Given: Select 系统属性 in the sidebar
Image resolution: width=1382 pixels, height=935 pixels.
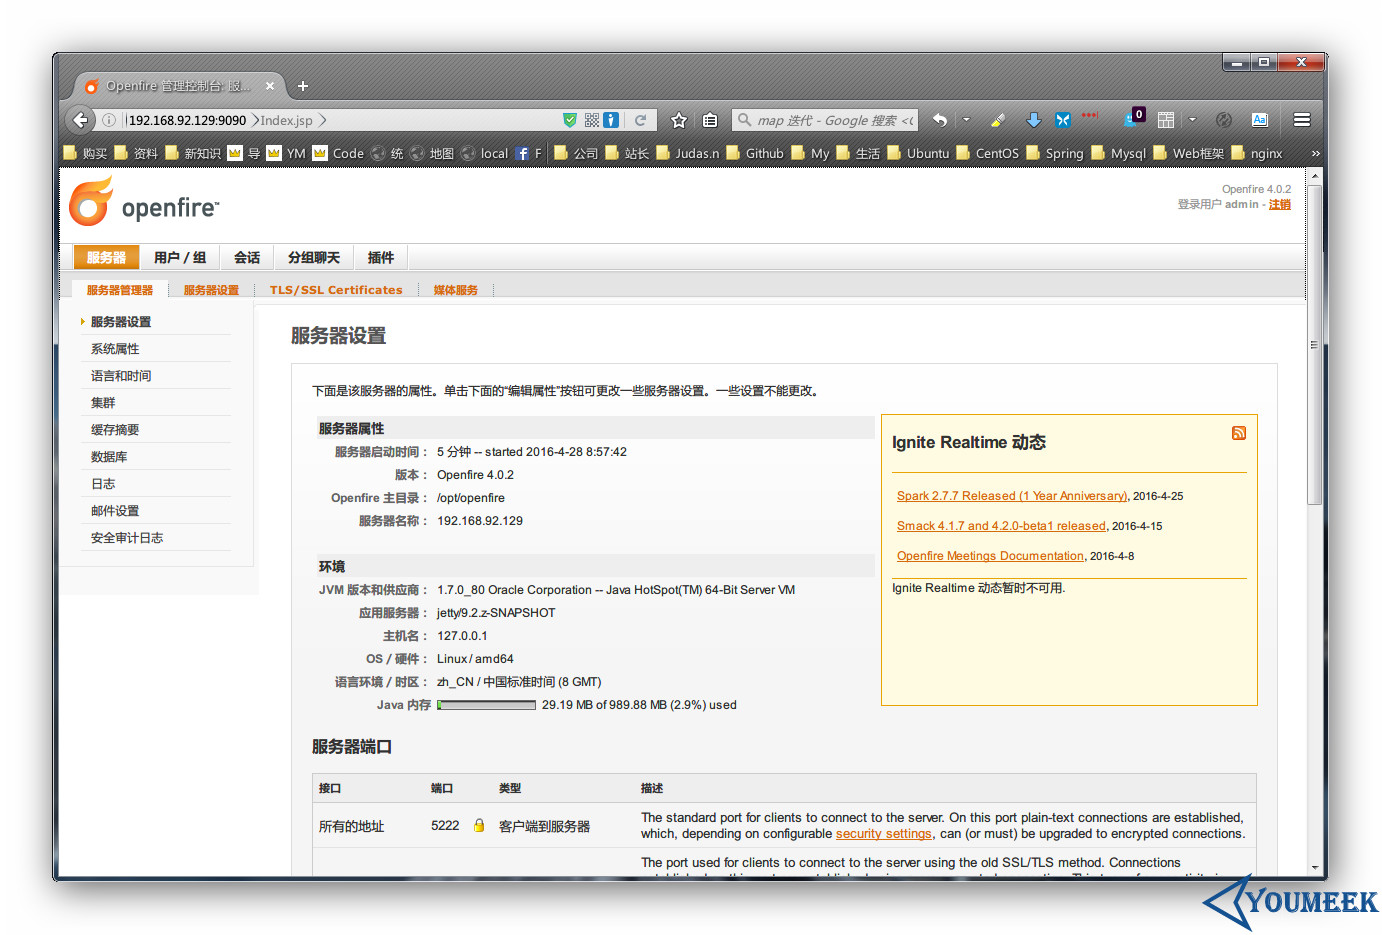Looking at the screenshot, I should coord(115,349).
